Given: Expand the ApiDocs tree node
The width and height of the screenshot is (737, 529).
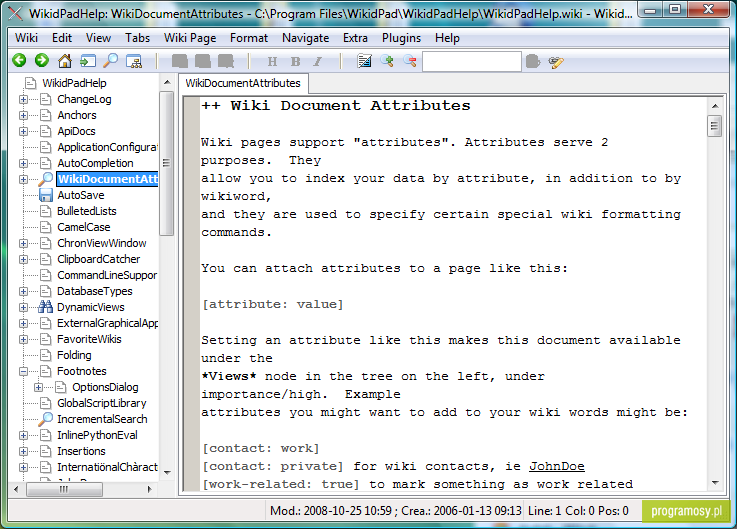Looking at the screenshot, I should pyautogui.click(x=23, y=131).
